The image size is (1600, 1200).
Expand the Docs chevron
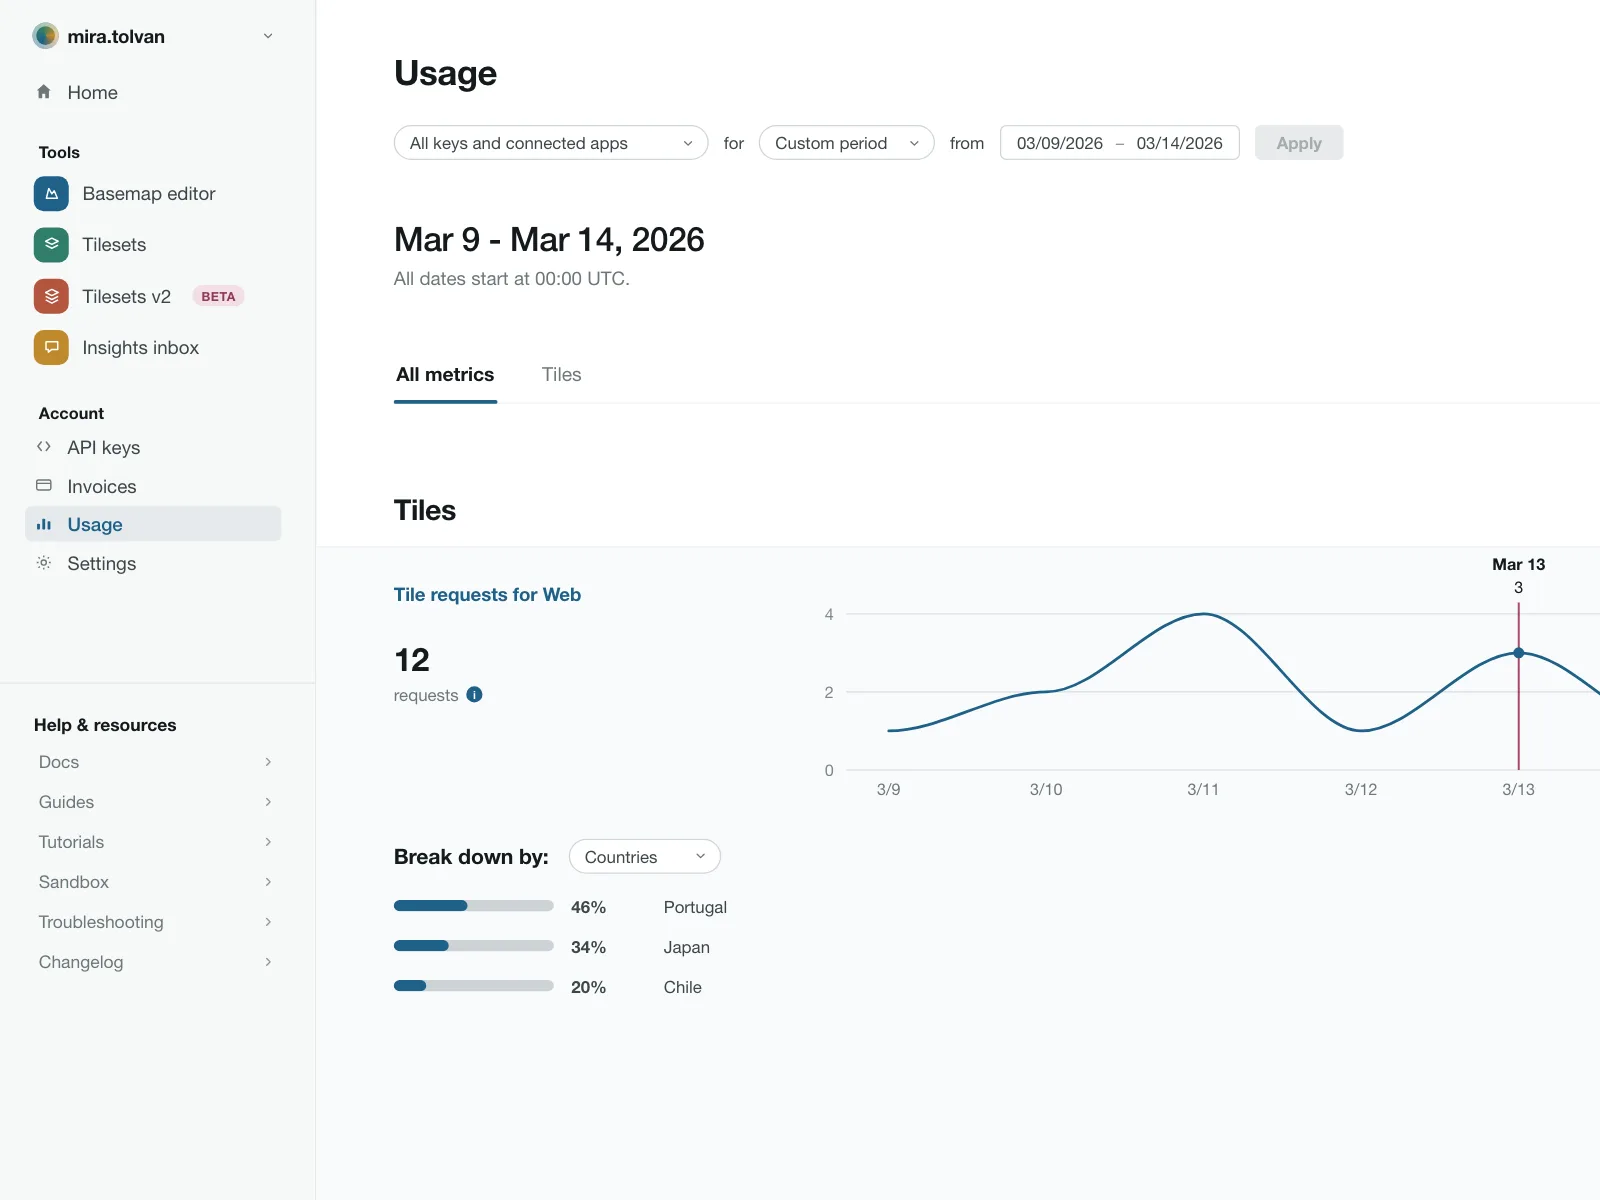click(268, 762)
